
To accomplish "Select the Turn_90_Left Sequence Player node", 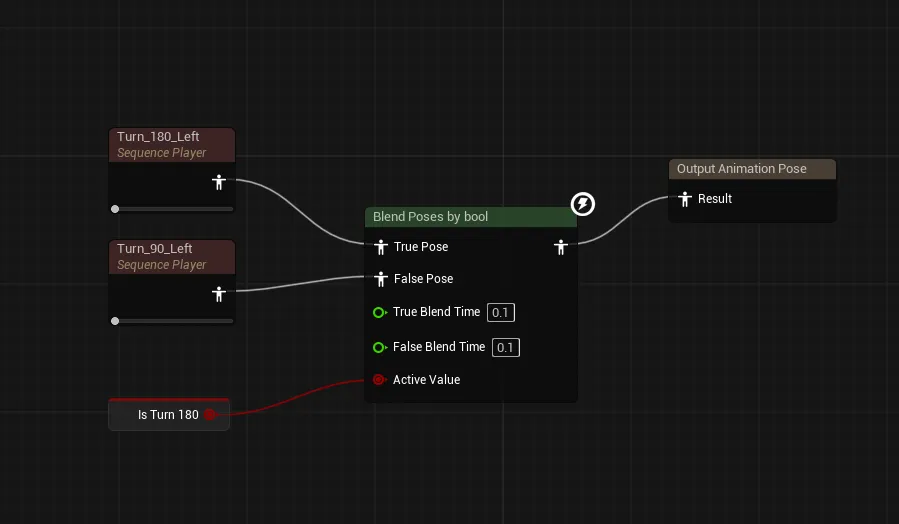I will (x=171, y=257).
